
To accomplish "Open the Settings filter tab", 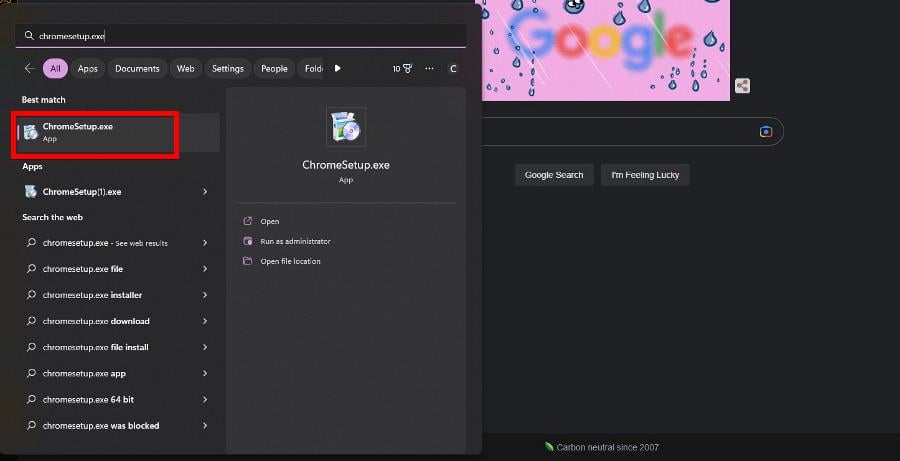I will 228,68.
